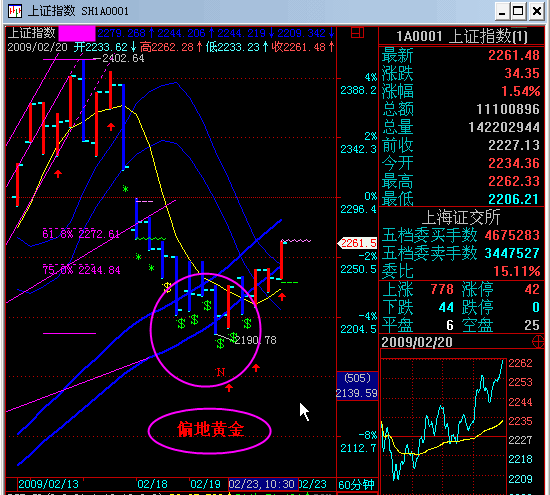Click the app icon in title bar

click(x=15, y=11)
